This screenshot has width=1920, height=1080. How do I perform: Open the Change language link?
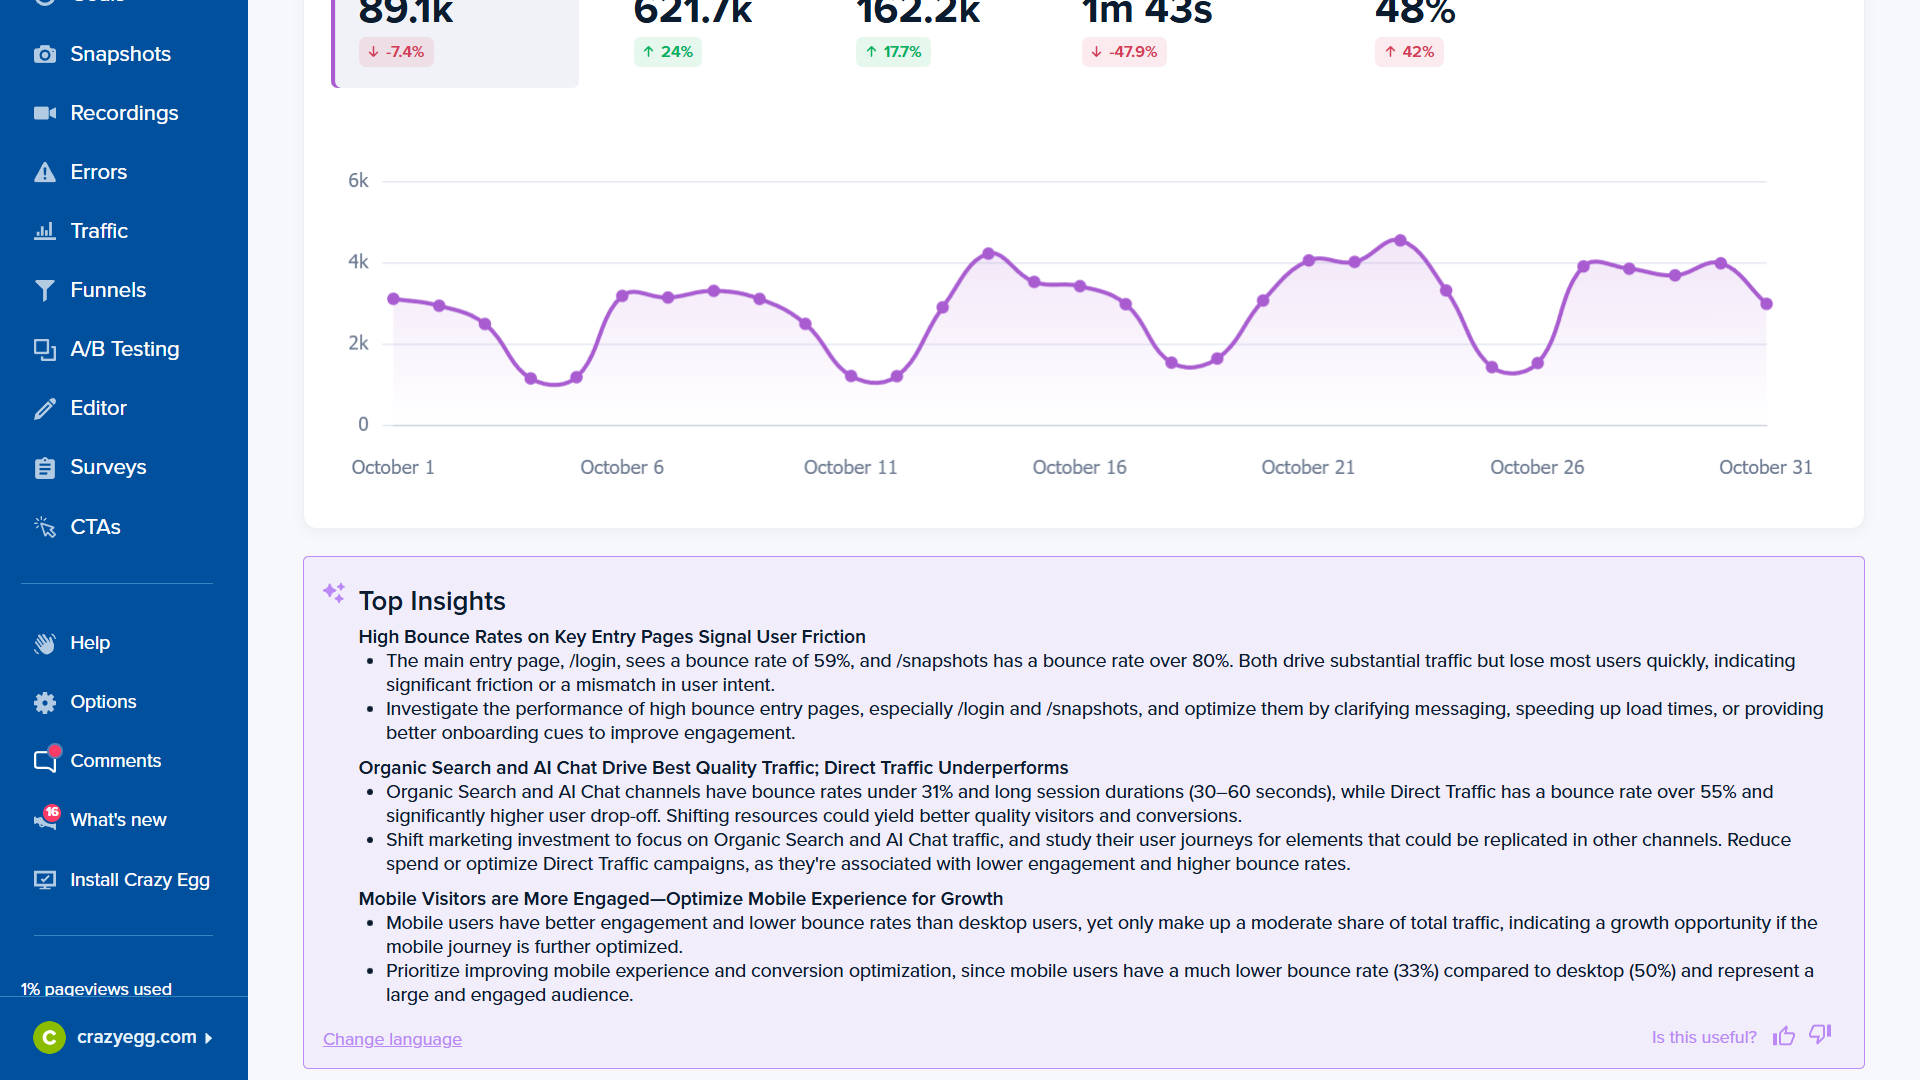[392, 1039]
